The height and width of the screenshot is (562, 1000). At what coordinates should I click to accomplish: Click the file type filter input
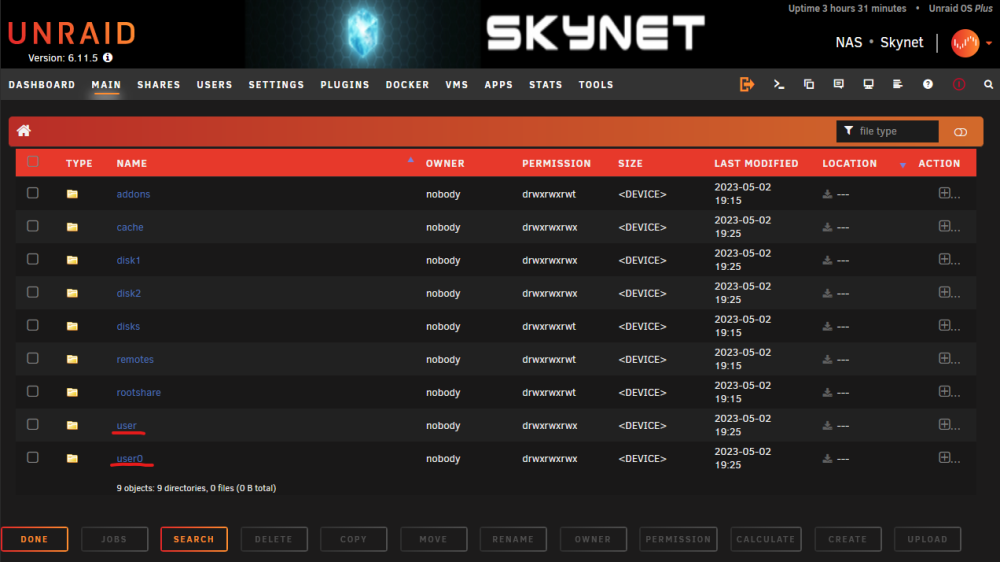click(887, 131)
